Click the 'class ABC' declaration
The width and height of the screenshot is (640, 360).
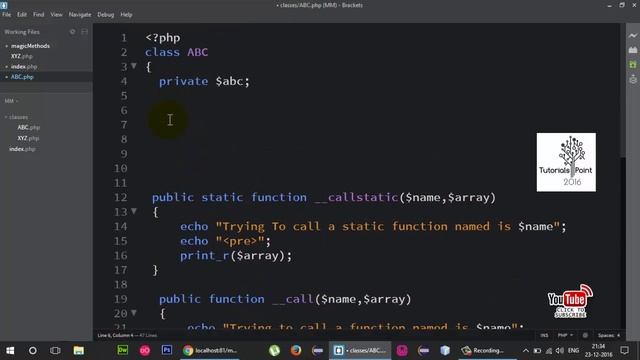pos(176,52)
